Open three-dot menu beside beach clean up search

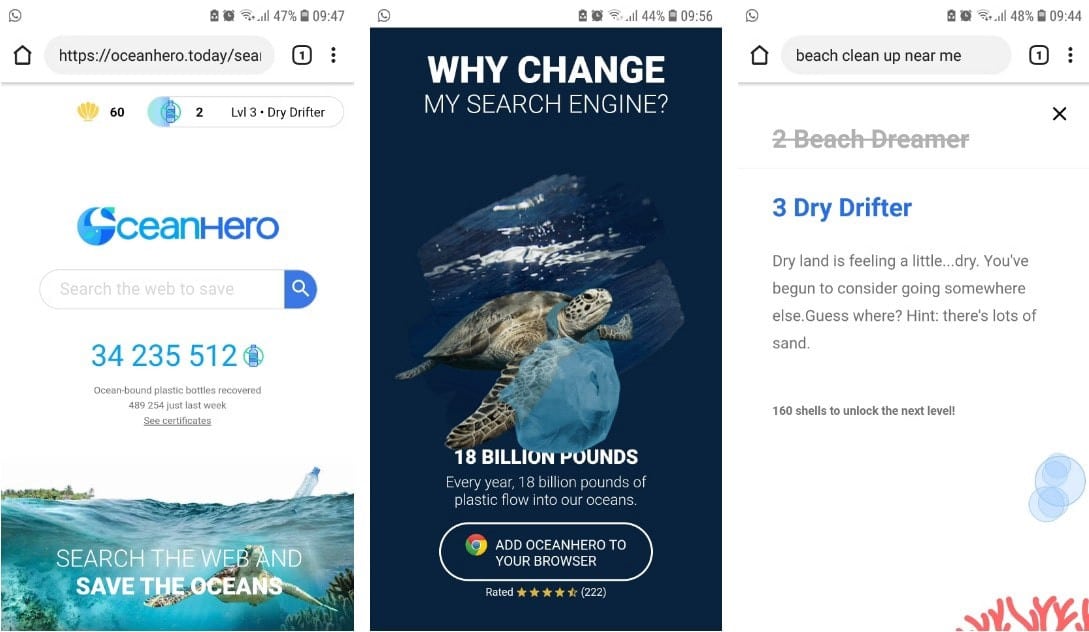(x=1070, y=55)
